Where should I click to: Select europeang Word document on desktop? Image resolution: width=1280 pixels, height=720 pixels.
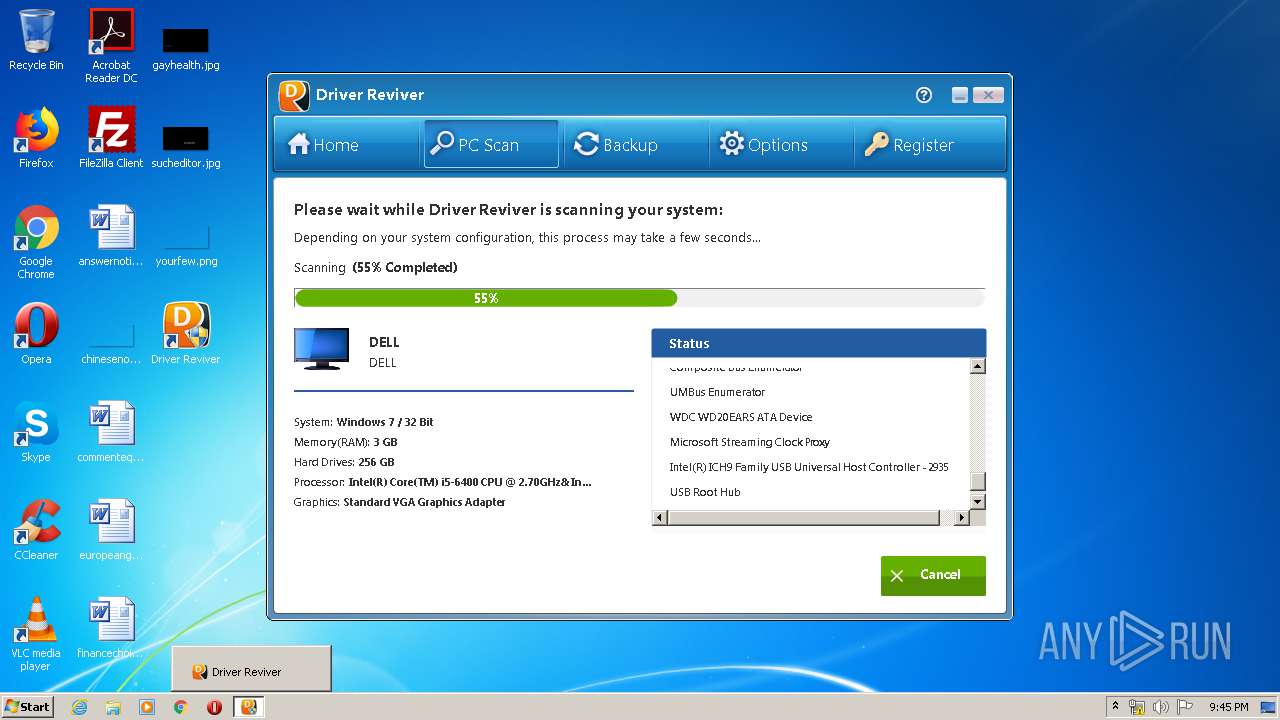click(111, 529)
